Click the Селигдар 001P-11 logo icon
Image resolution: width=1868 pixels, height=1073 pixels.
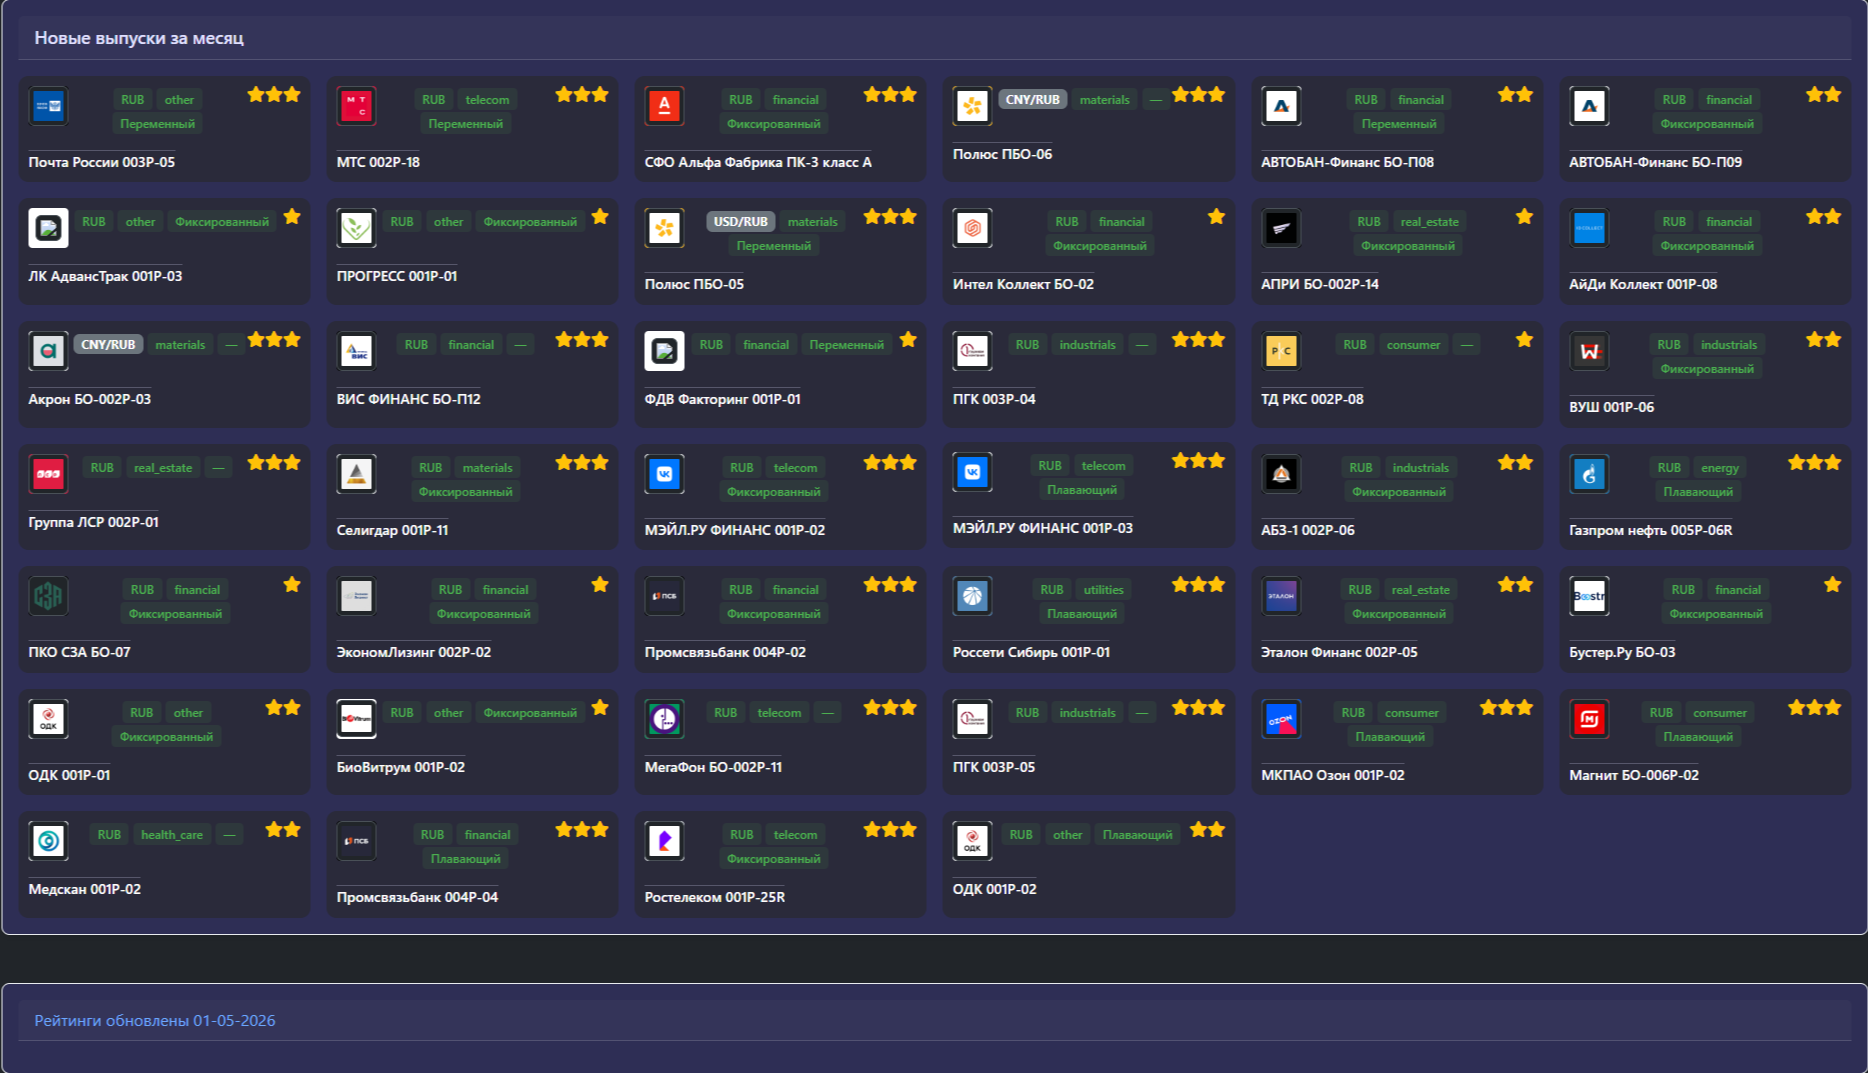(x=356, y=474)
